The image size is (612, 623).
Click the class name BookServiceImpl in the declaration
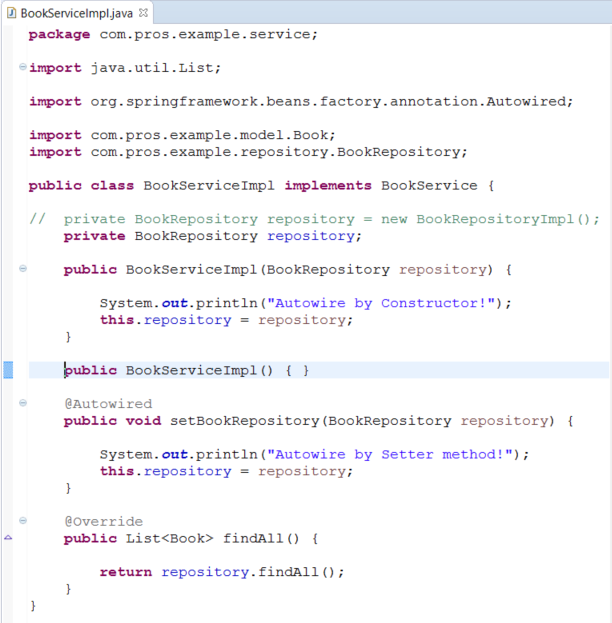coord(209,186)
